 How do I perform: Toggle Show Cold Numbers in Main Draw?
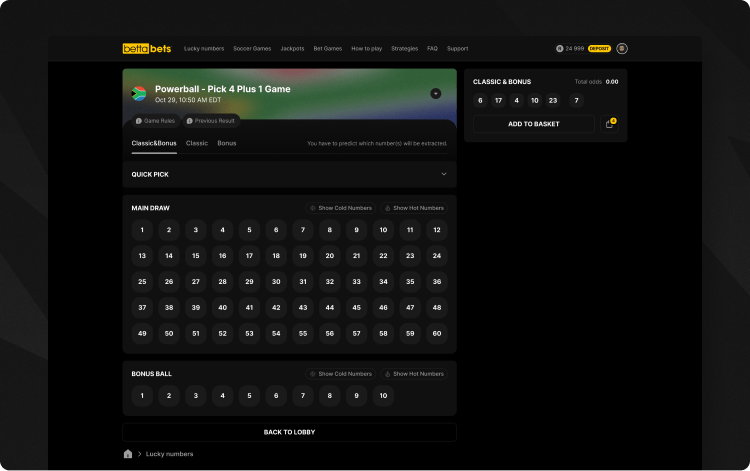(341, 208)
